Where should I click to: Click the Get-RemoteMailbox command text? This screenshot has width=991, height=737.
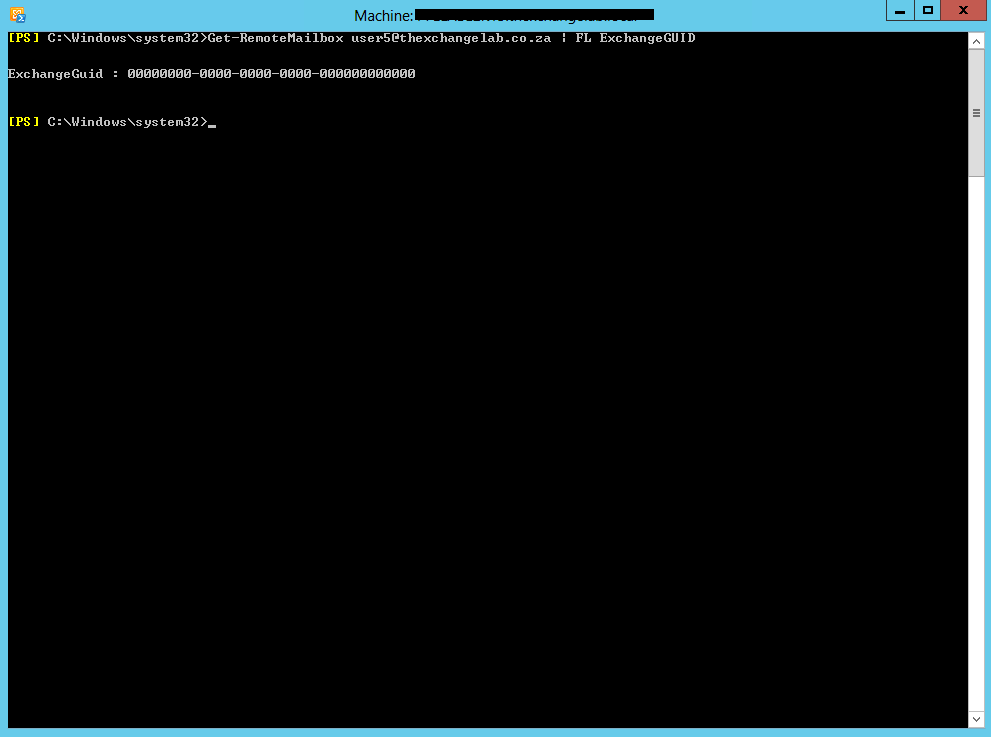pos(276,38)
